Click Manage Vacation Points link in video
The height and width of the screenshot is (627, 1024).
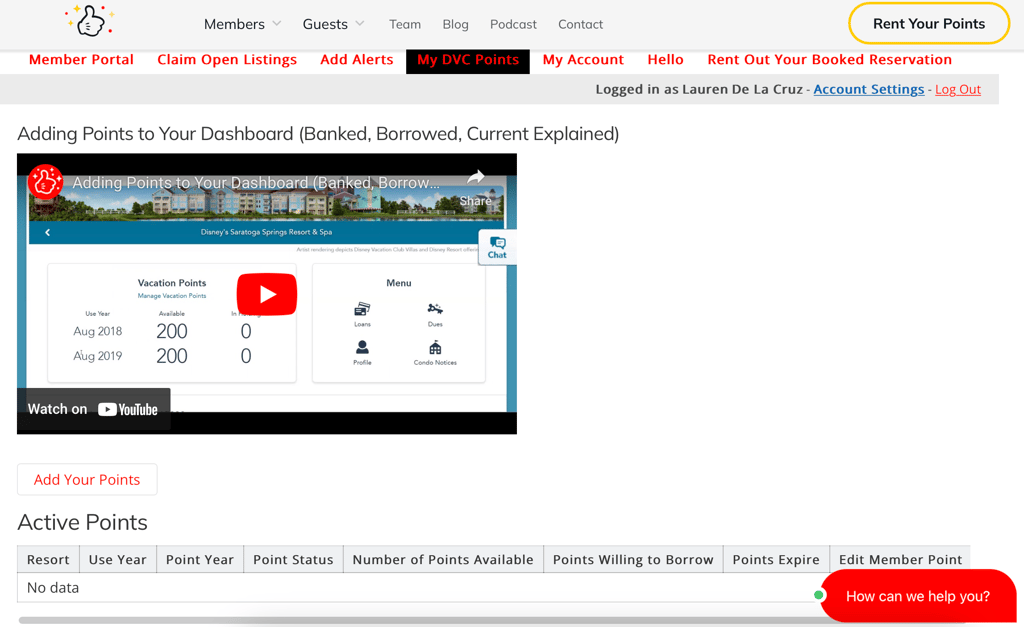click(x=172, y=296)
